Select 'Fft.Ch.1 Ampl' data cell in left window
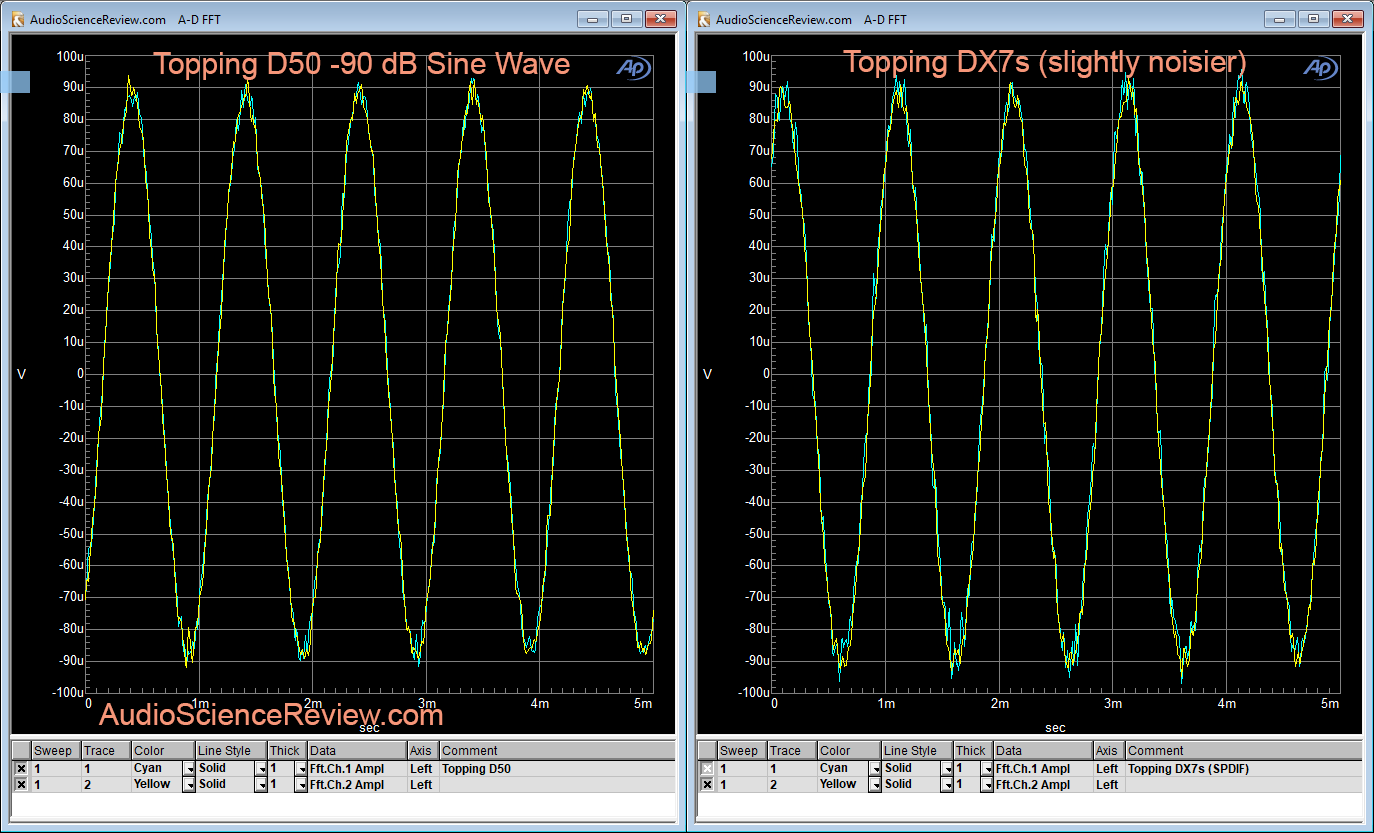This screenshot has height=833, width=1374. (357, 769)
